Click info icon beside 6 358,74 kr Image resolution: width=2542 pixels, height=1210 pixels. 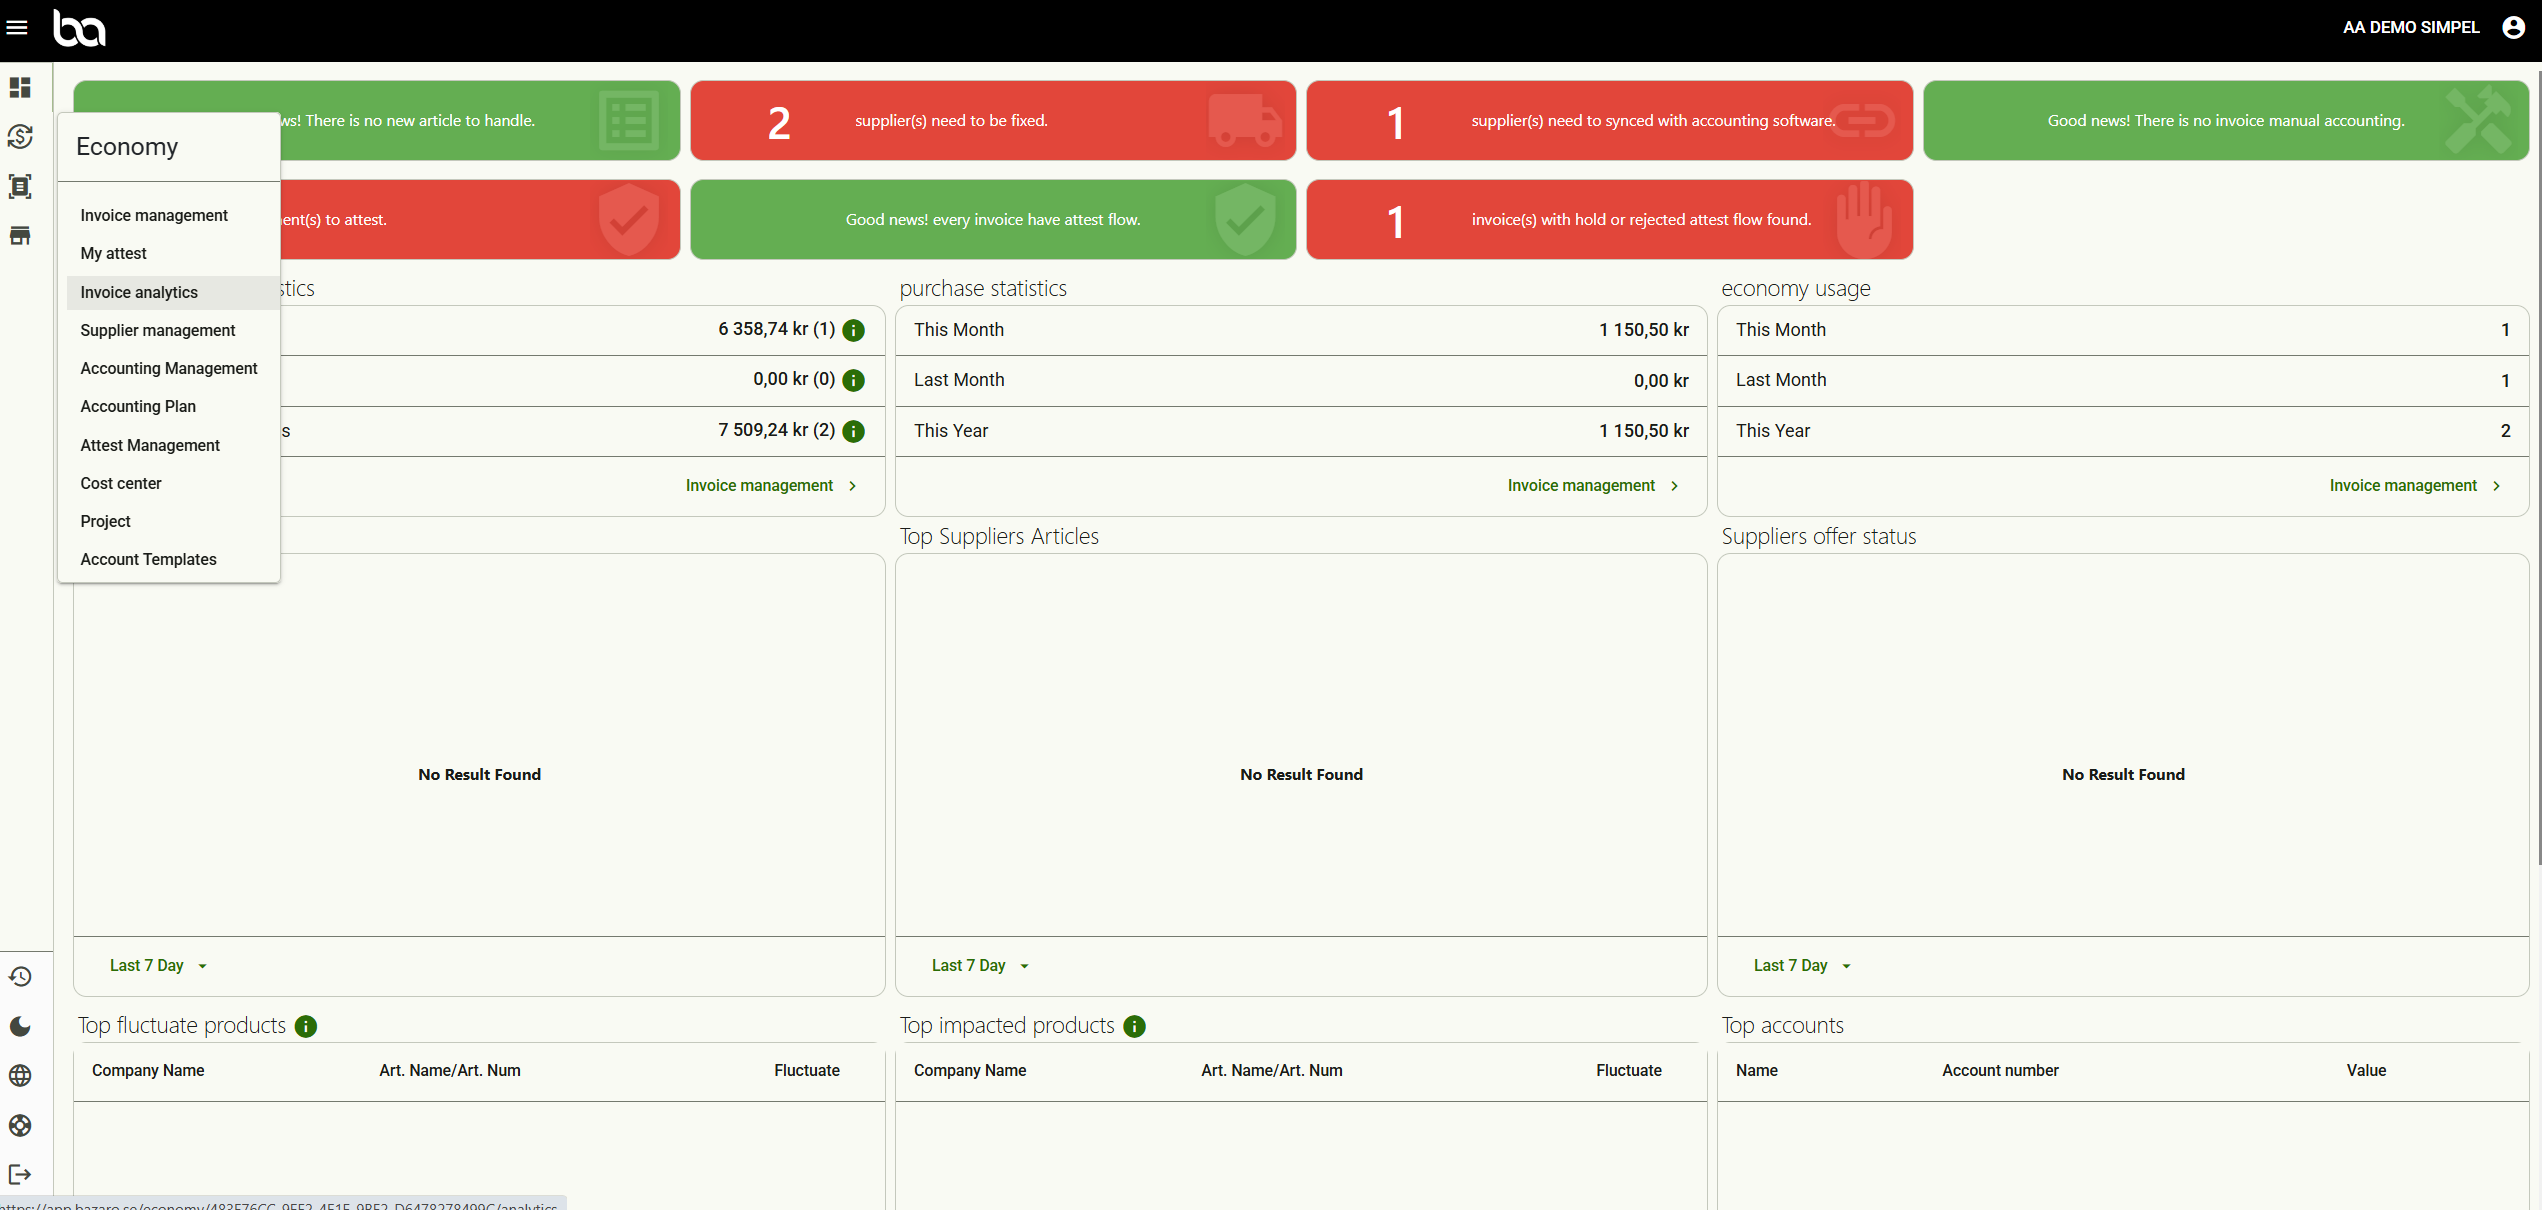[x=853, y=330]
